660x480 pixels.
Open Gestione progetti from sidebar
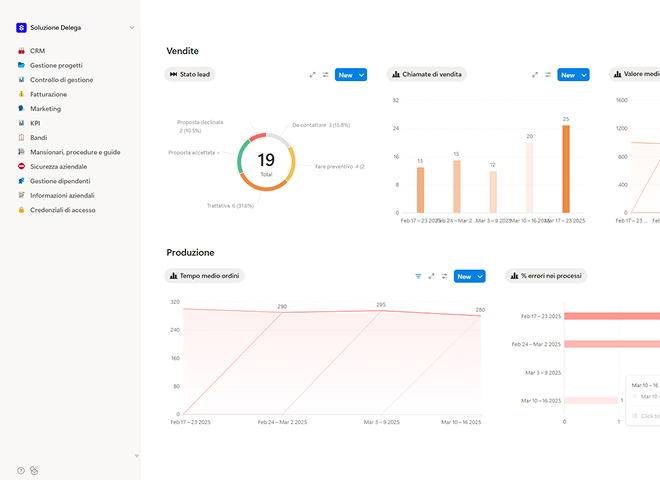click(56, 64)
